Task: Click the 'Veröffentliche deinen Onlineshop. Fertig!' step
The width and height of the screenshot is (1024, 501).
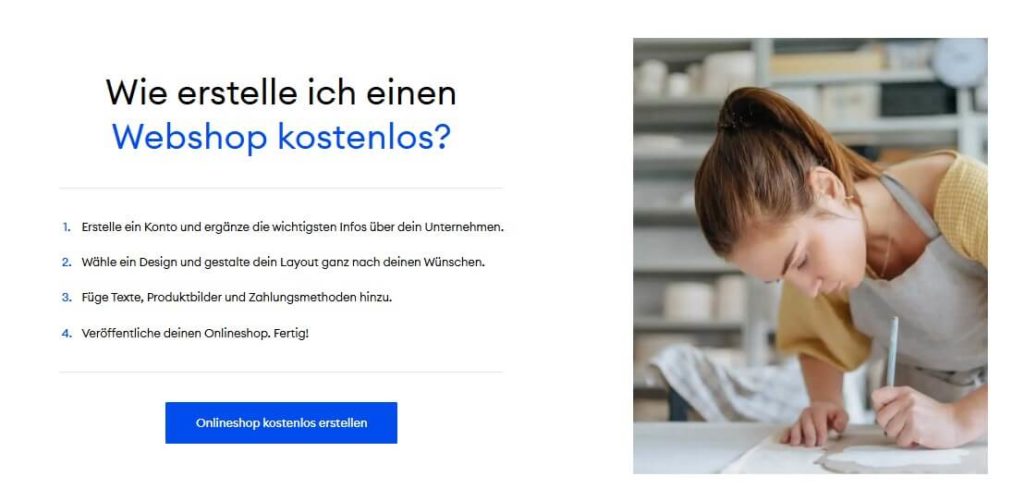Action: tap(195, 333)
